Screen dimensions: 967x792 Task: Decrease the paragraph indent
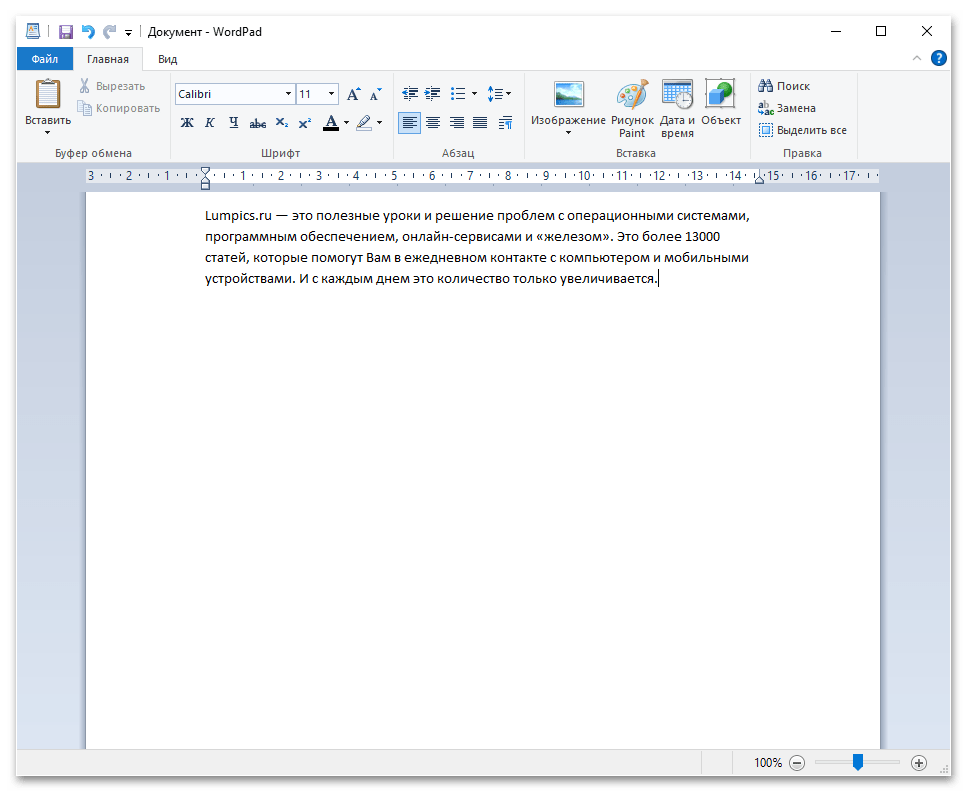click(409, 94)
